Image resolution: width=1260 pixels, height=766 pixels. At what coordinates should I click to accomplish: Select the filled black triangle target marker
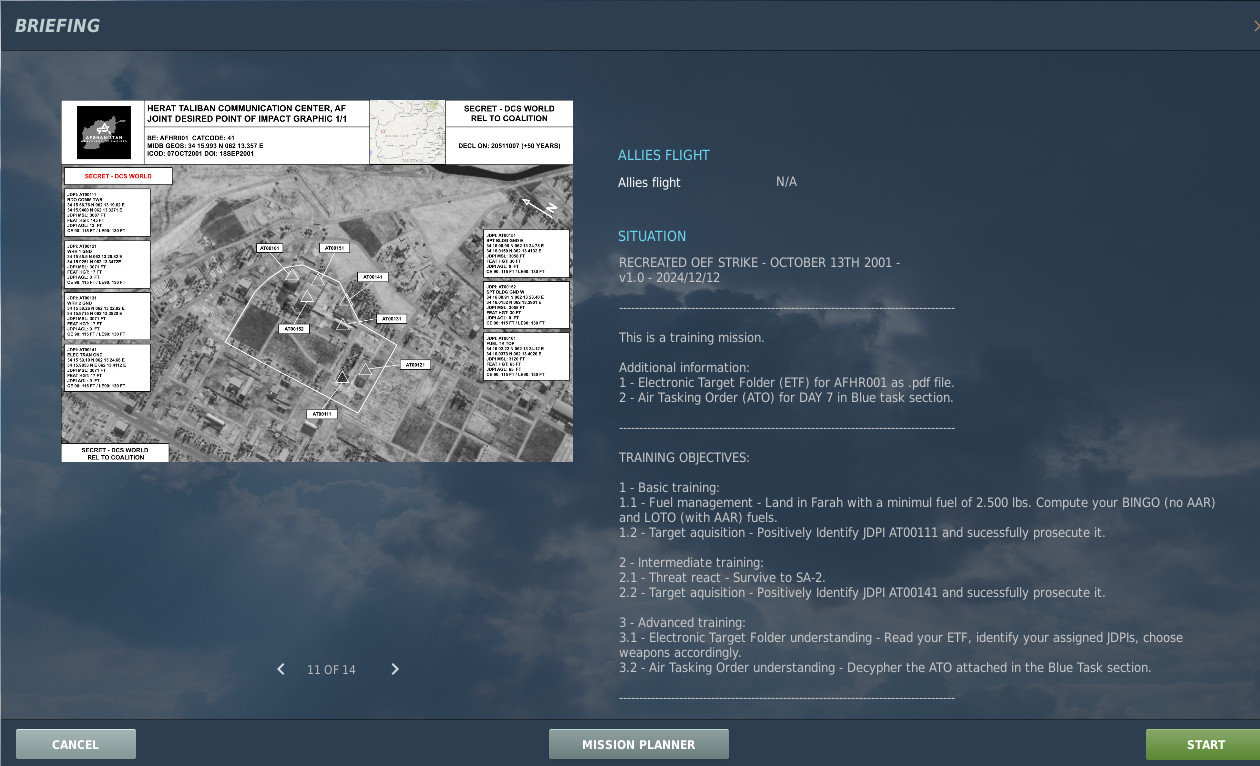click(x=342, y=376)
